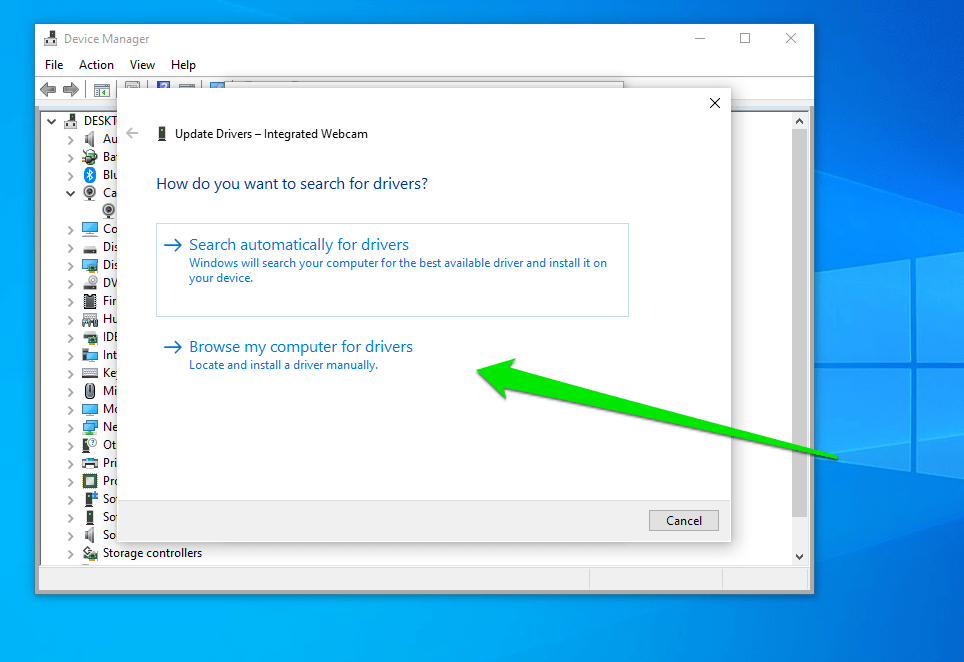Click the device tree vertical scrollbar thumb
The width and height of the screenshot is (964, 662).
coord(799,323)
